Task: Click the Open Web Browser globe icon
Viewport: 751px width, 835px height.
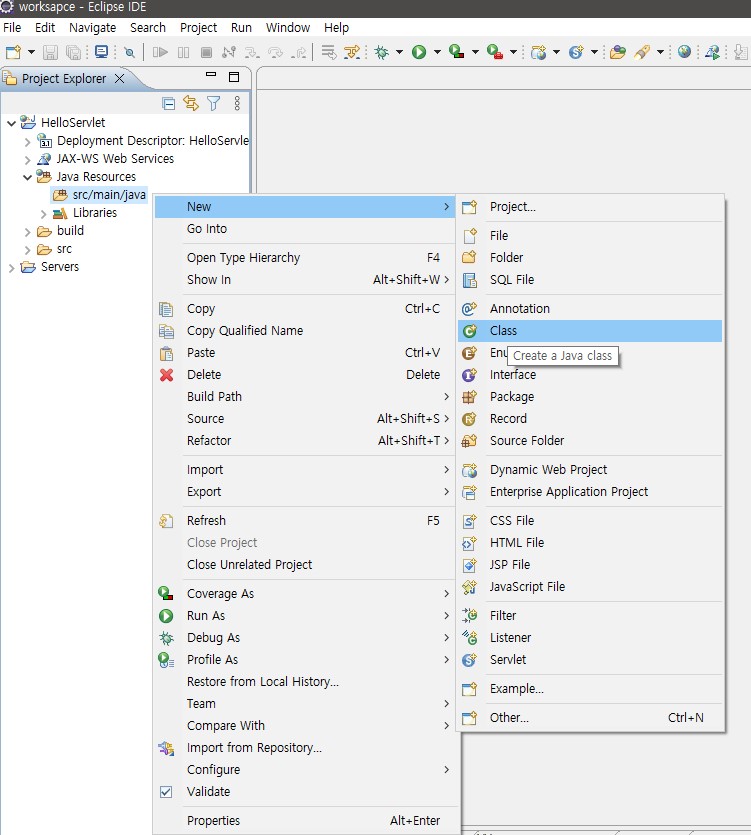Action: coord(684,51)
